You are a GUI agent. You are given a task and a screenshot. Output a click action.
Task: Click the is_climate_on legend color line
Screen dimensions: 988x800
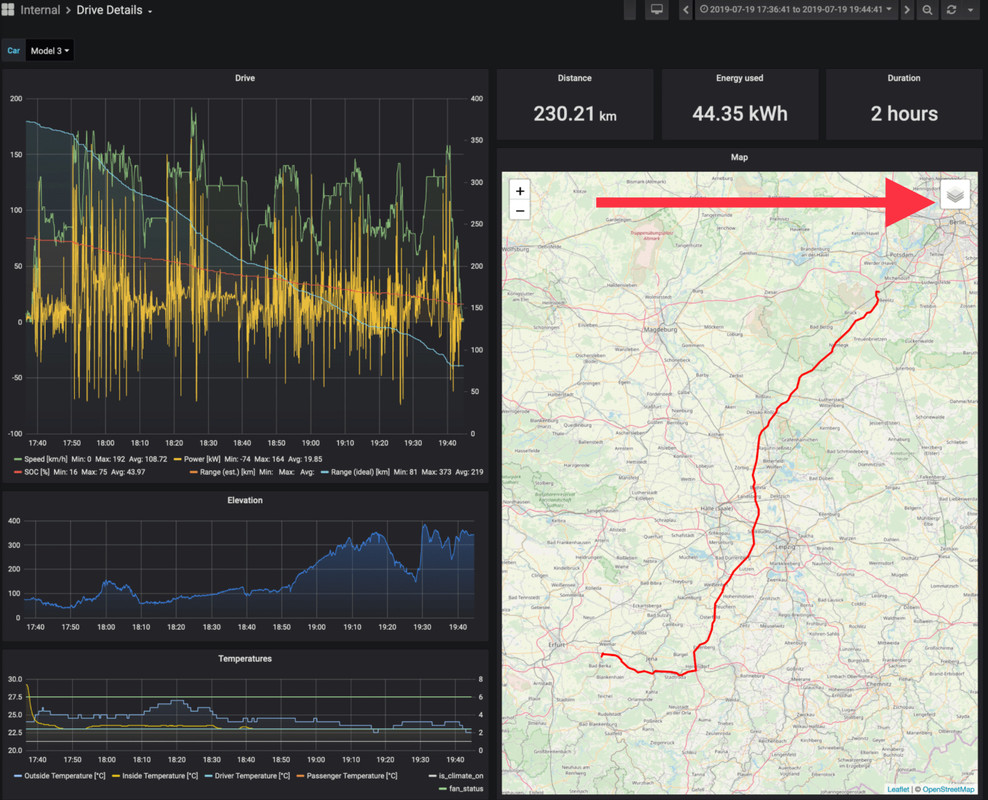click(x=432, y=776)
